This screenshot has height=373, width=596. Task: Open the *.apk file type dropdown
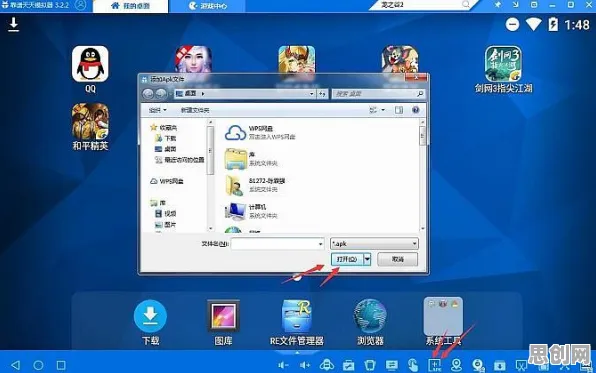pyautogui.click(x=374, y=243)
